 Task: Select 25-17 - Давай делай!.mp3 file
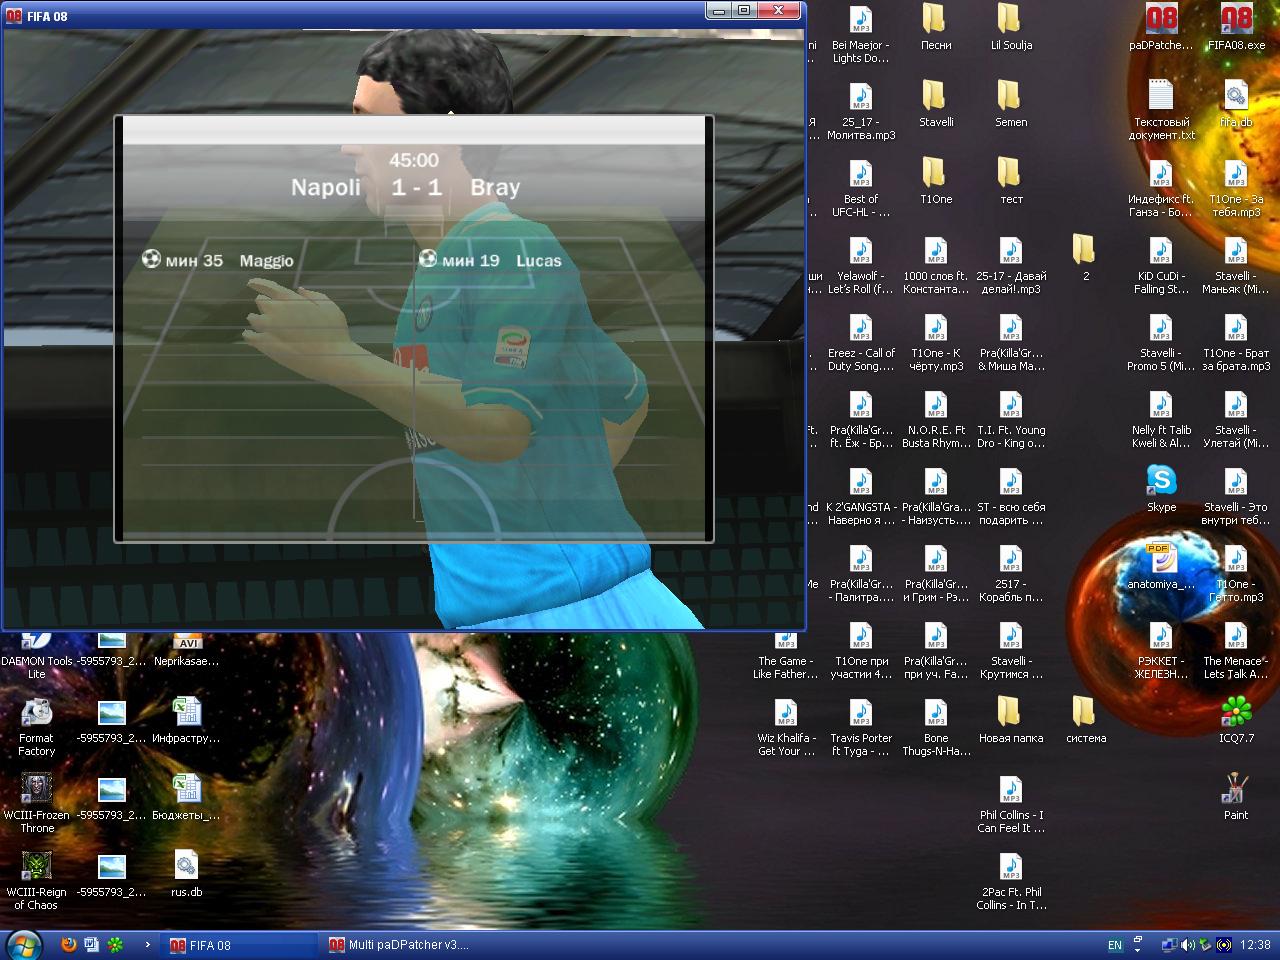1011,264
